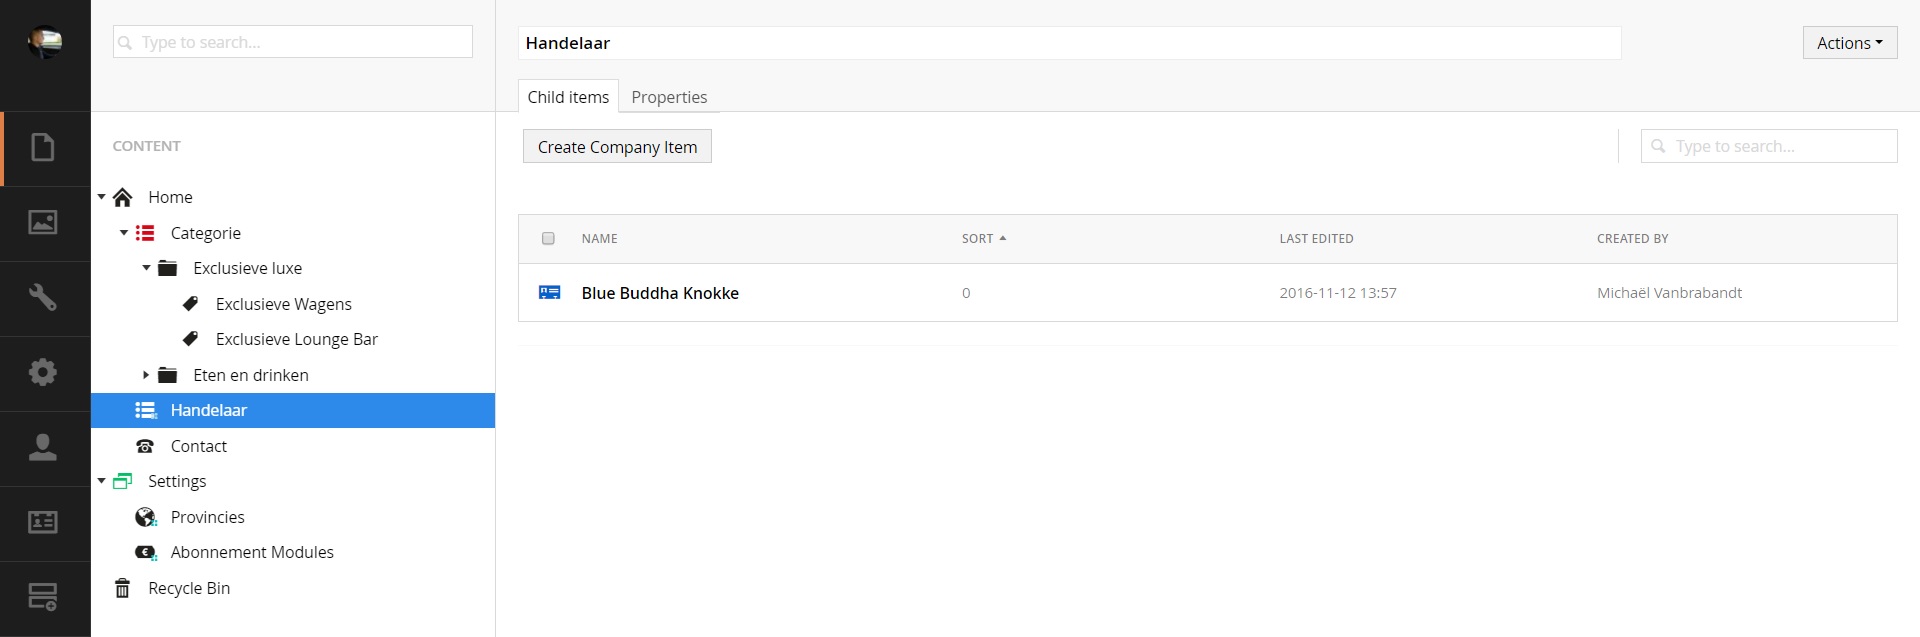Screen dimensions: 1920x637
Task: Collapse the Home tree node
Action: point(102,197)
